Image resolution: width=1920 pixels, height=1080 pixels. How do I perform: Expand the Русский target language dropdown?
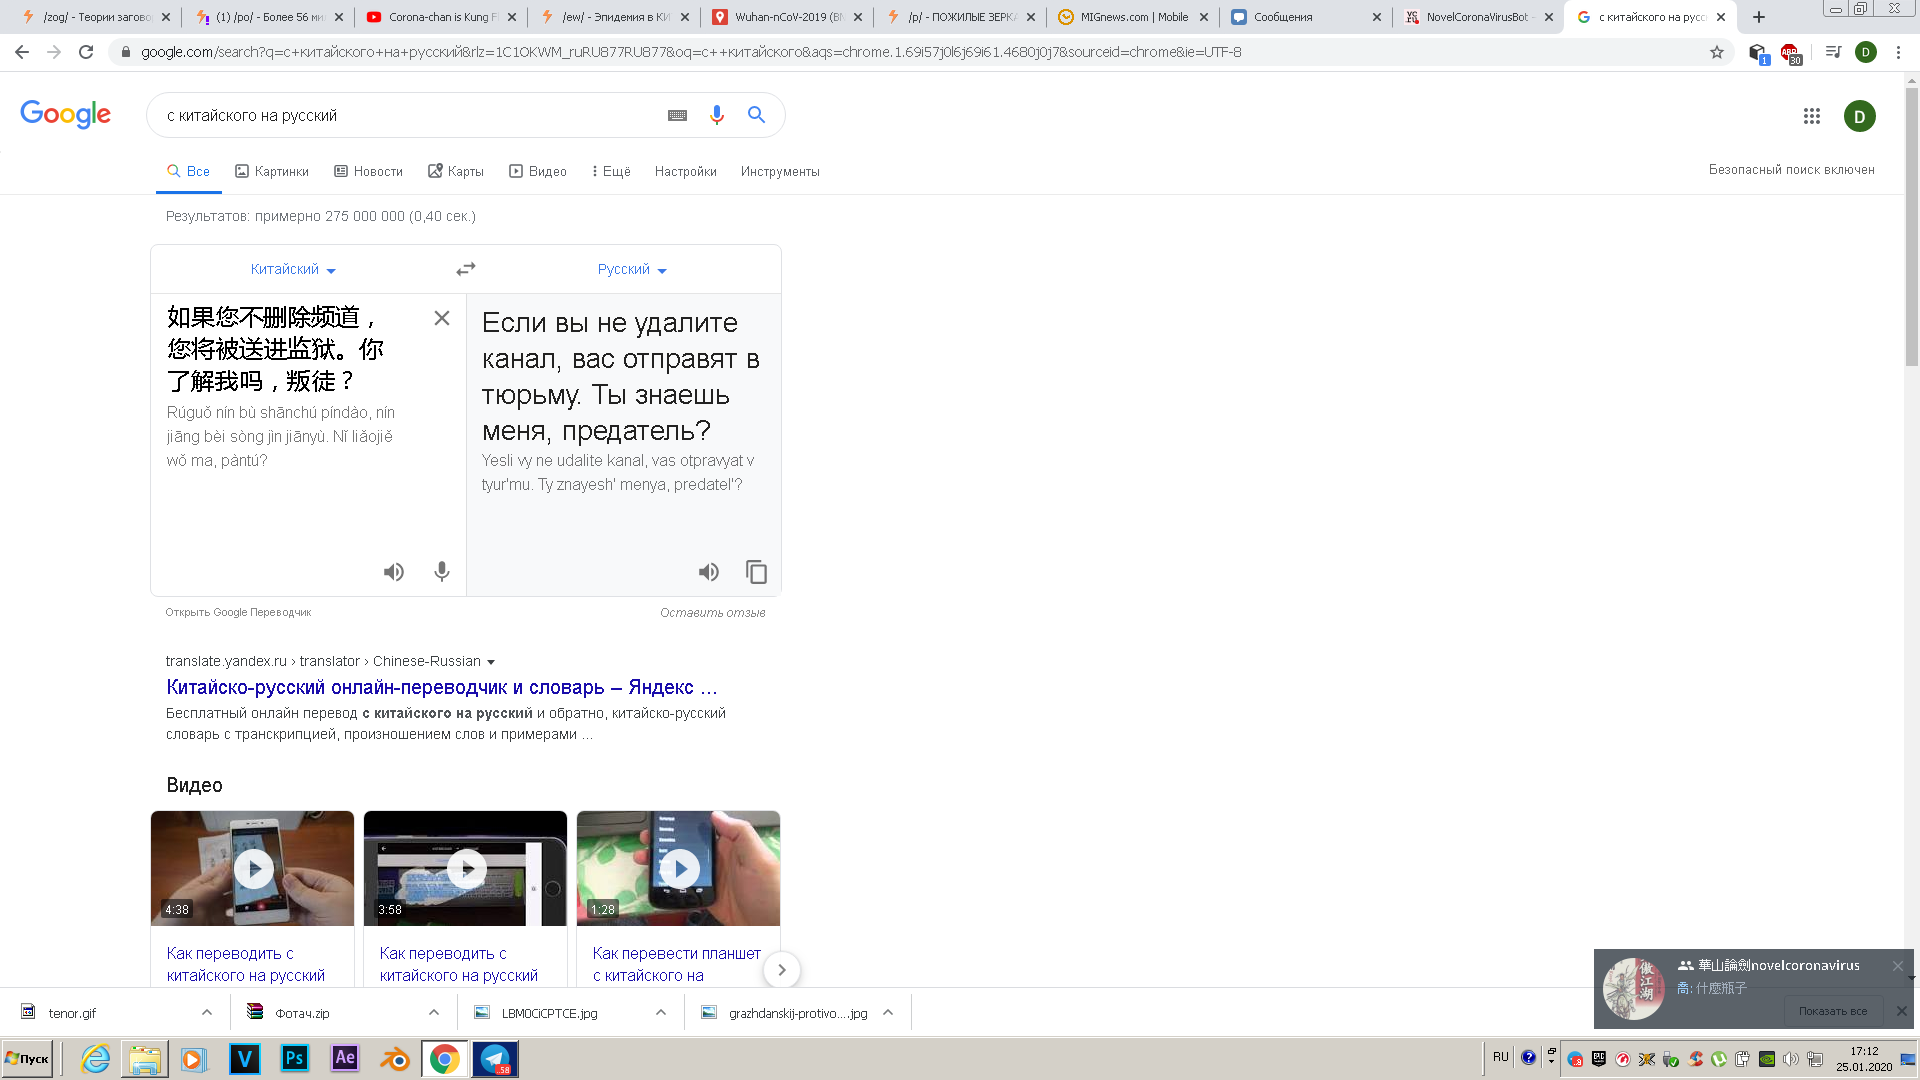click(x=632, y=270)
